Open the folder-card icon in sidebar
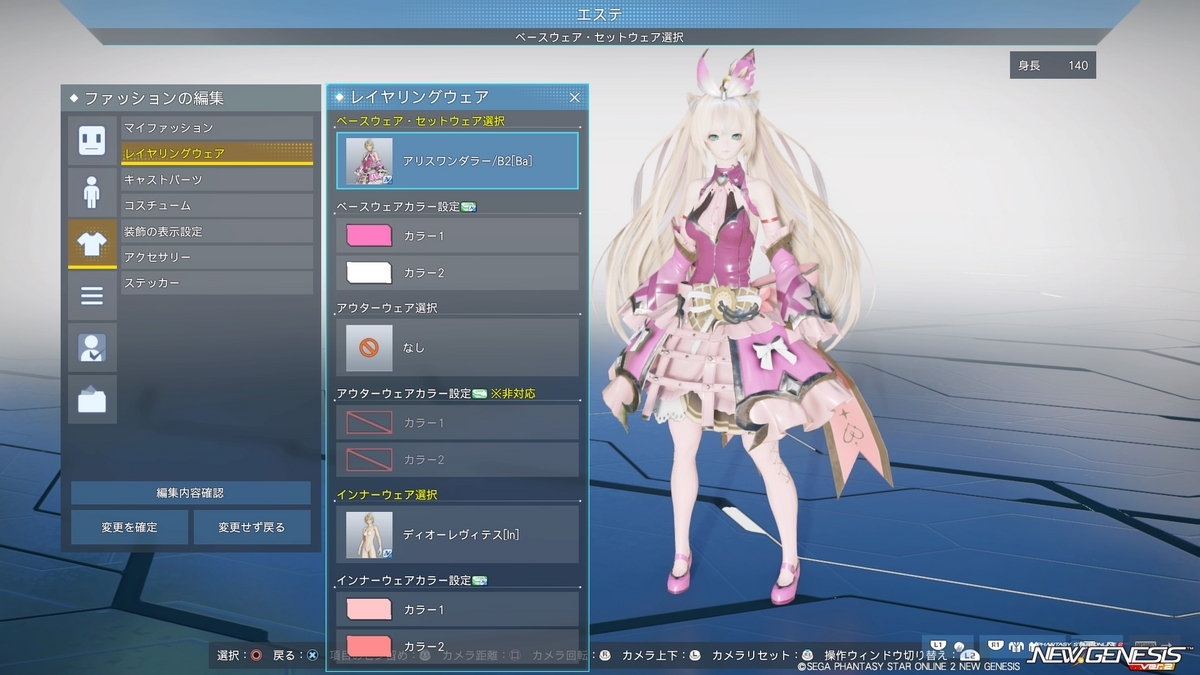The width and height of the screenshot is (1200, 675). tap(92, 400)
